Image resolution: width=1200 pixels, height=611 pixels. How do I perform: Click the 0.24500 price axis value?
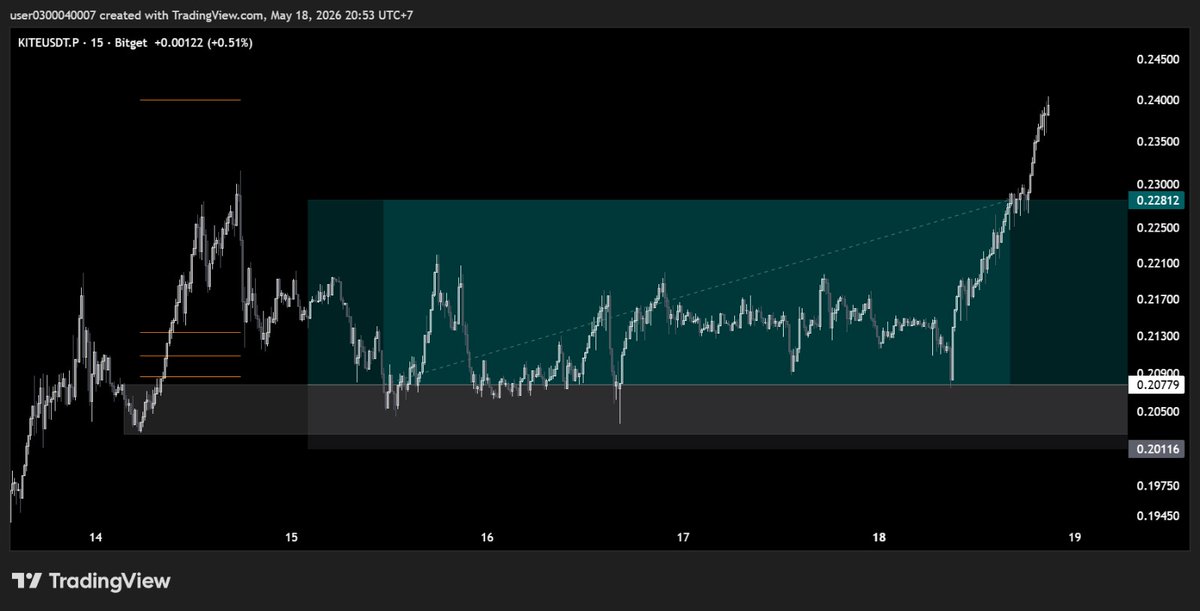[1158, 60]
